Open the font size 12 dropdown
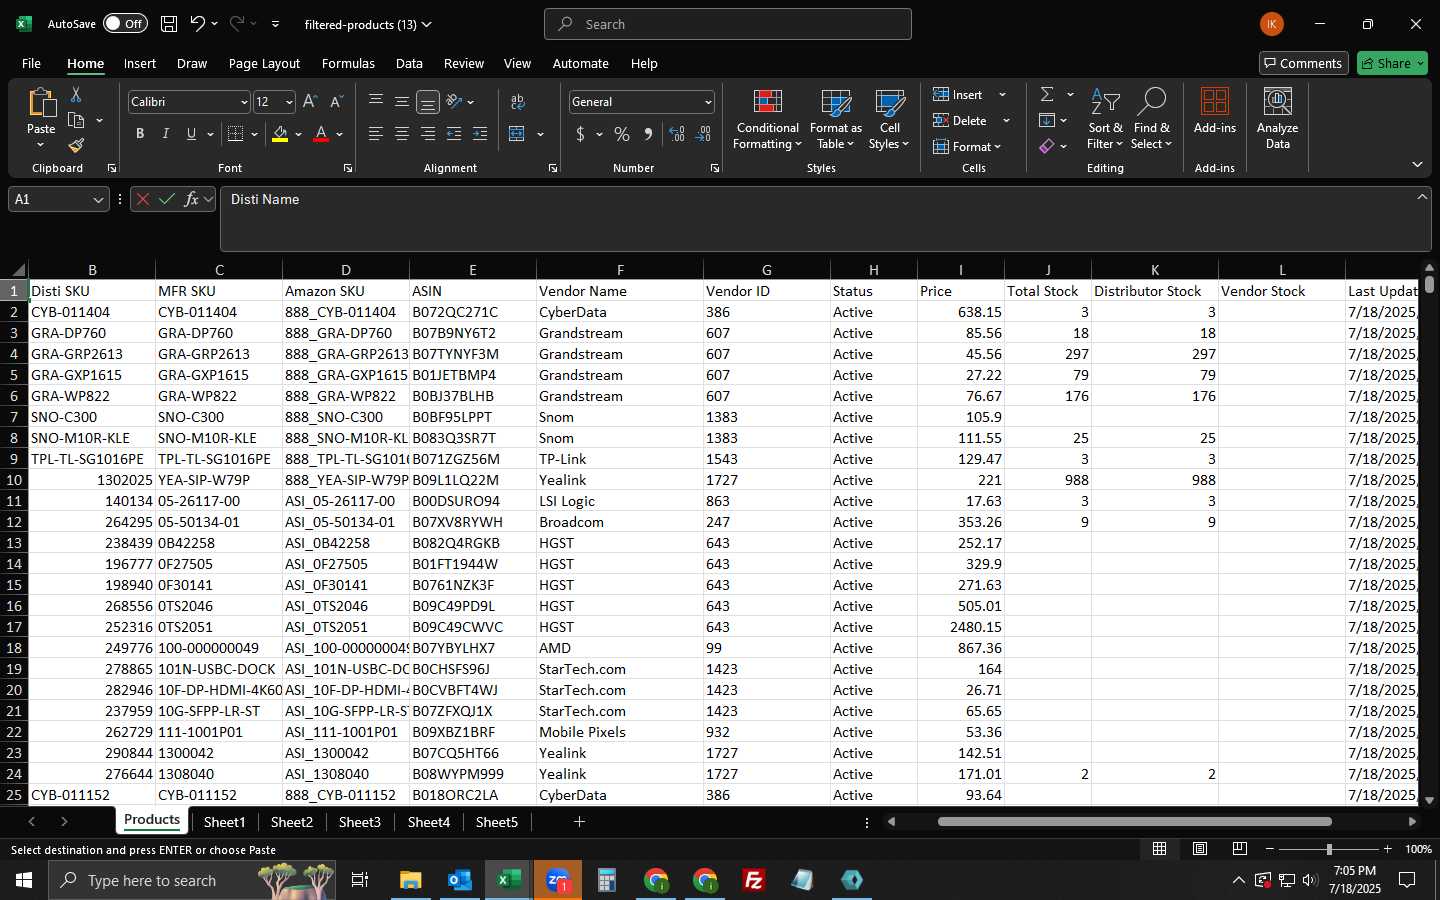1440x900 pixels. (x=289, y=102)
